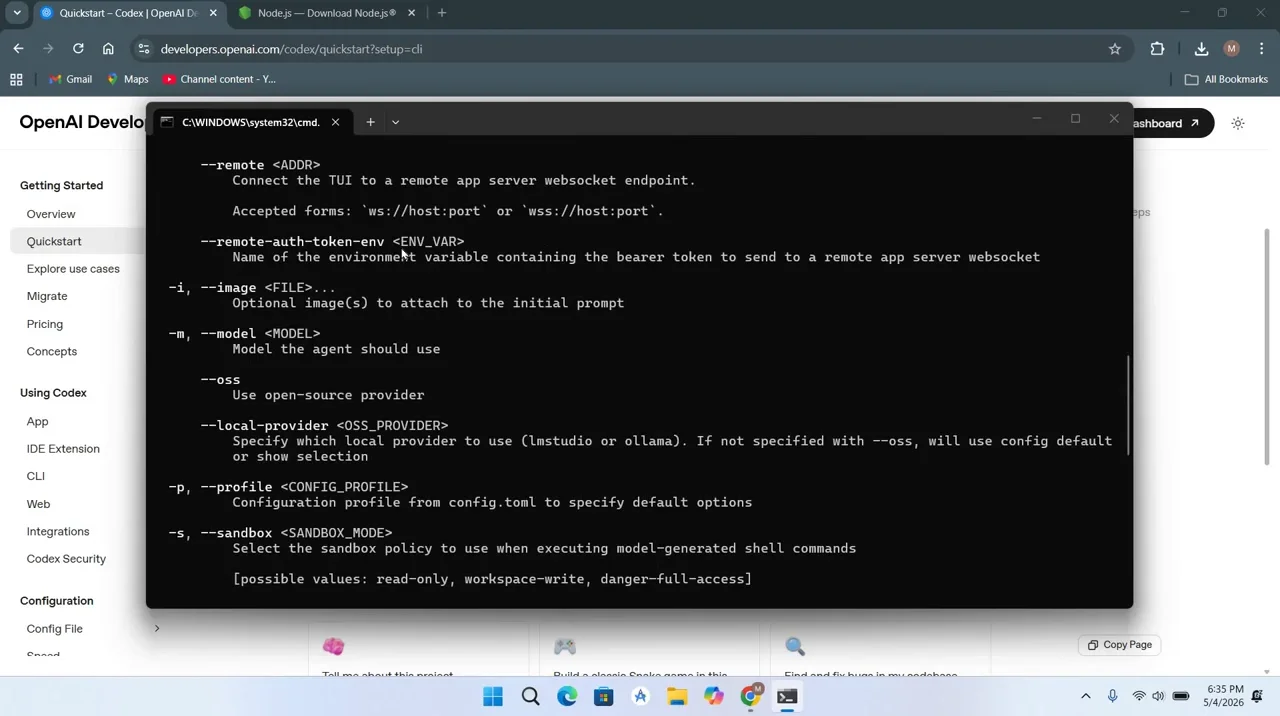This screenshot has width=1280, height=716.
Task: Open Chrome downloads icon
Action: click(x=1201, y=48)
